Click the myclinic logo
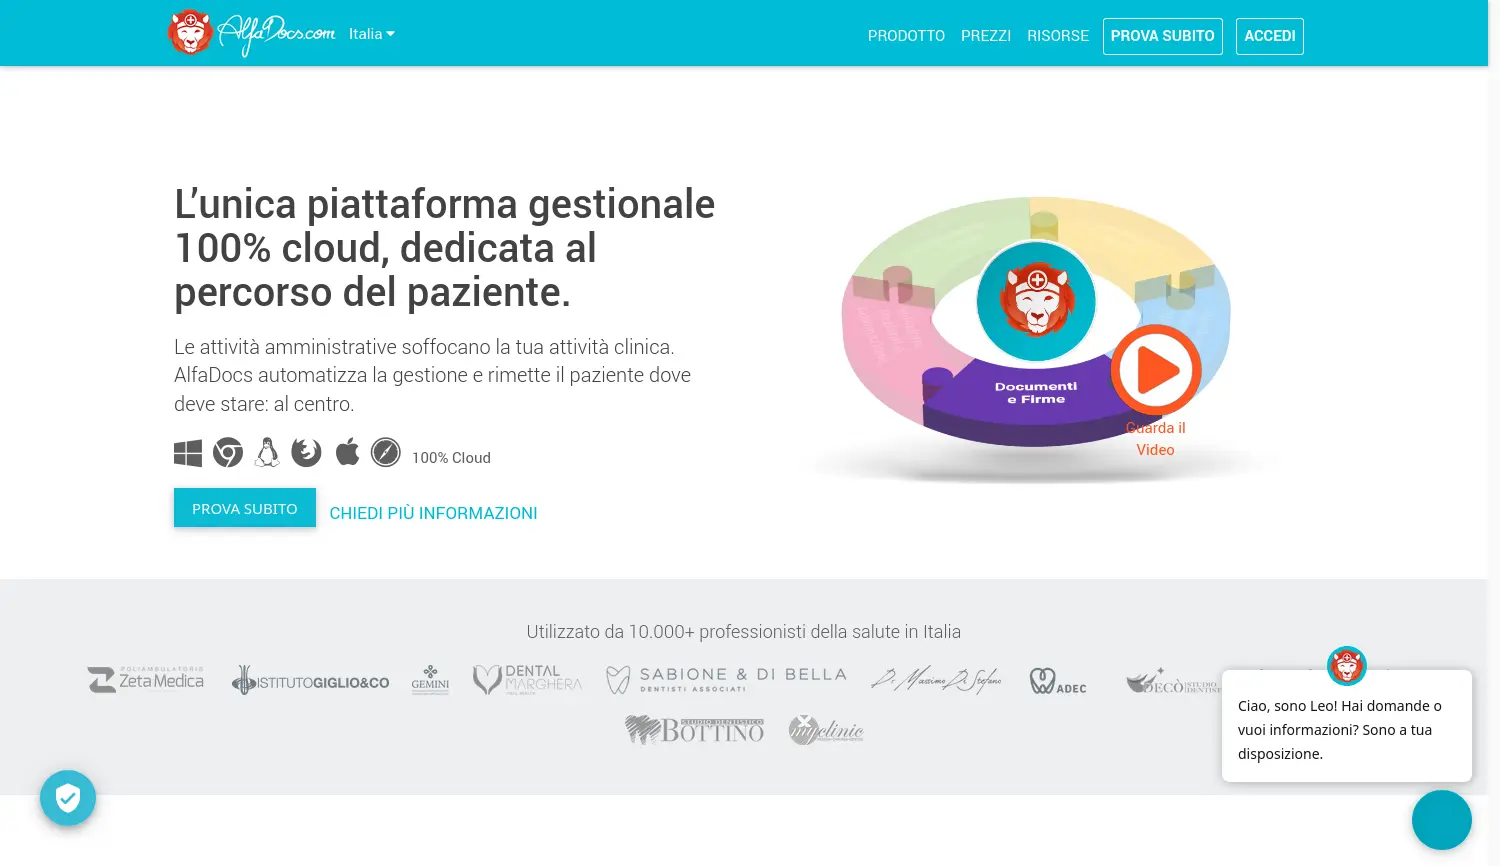Viewport: 1500px width, 866px height. pos(825,730)
